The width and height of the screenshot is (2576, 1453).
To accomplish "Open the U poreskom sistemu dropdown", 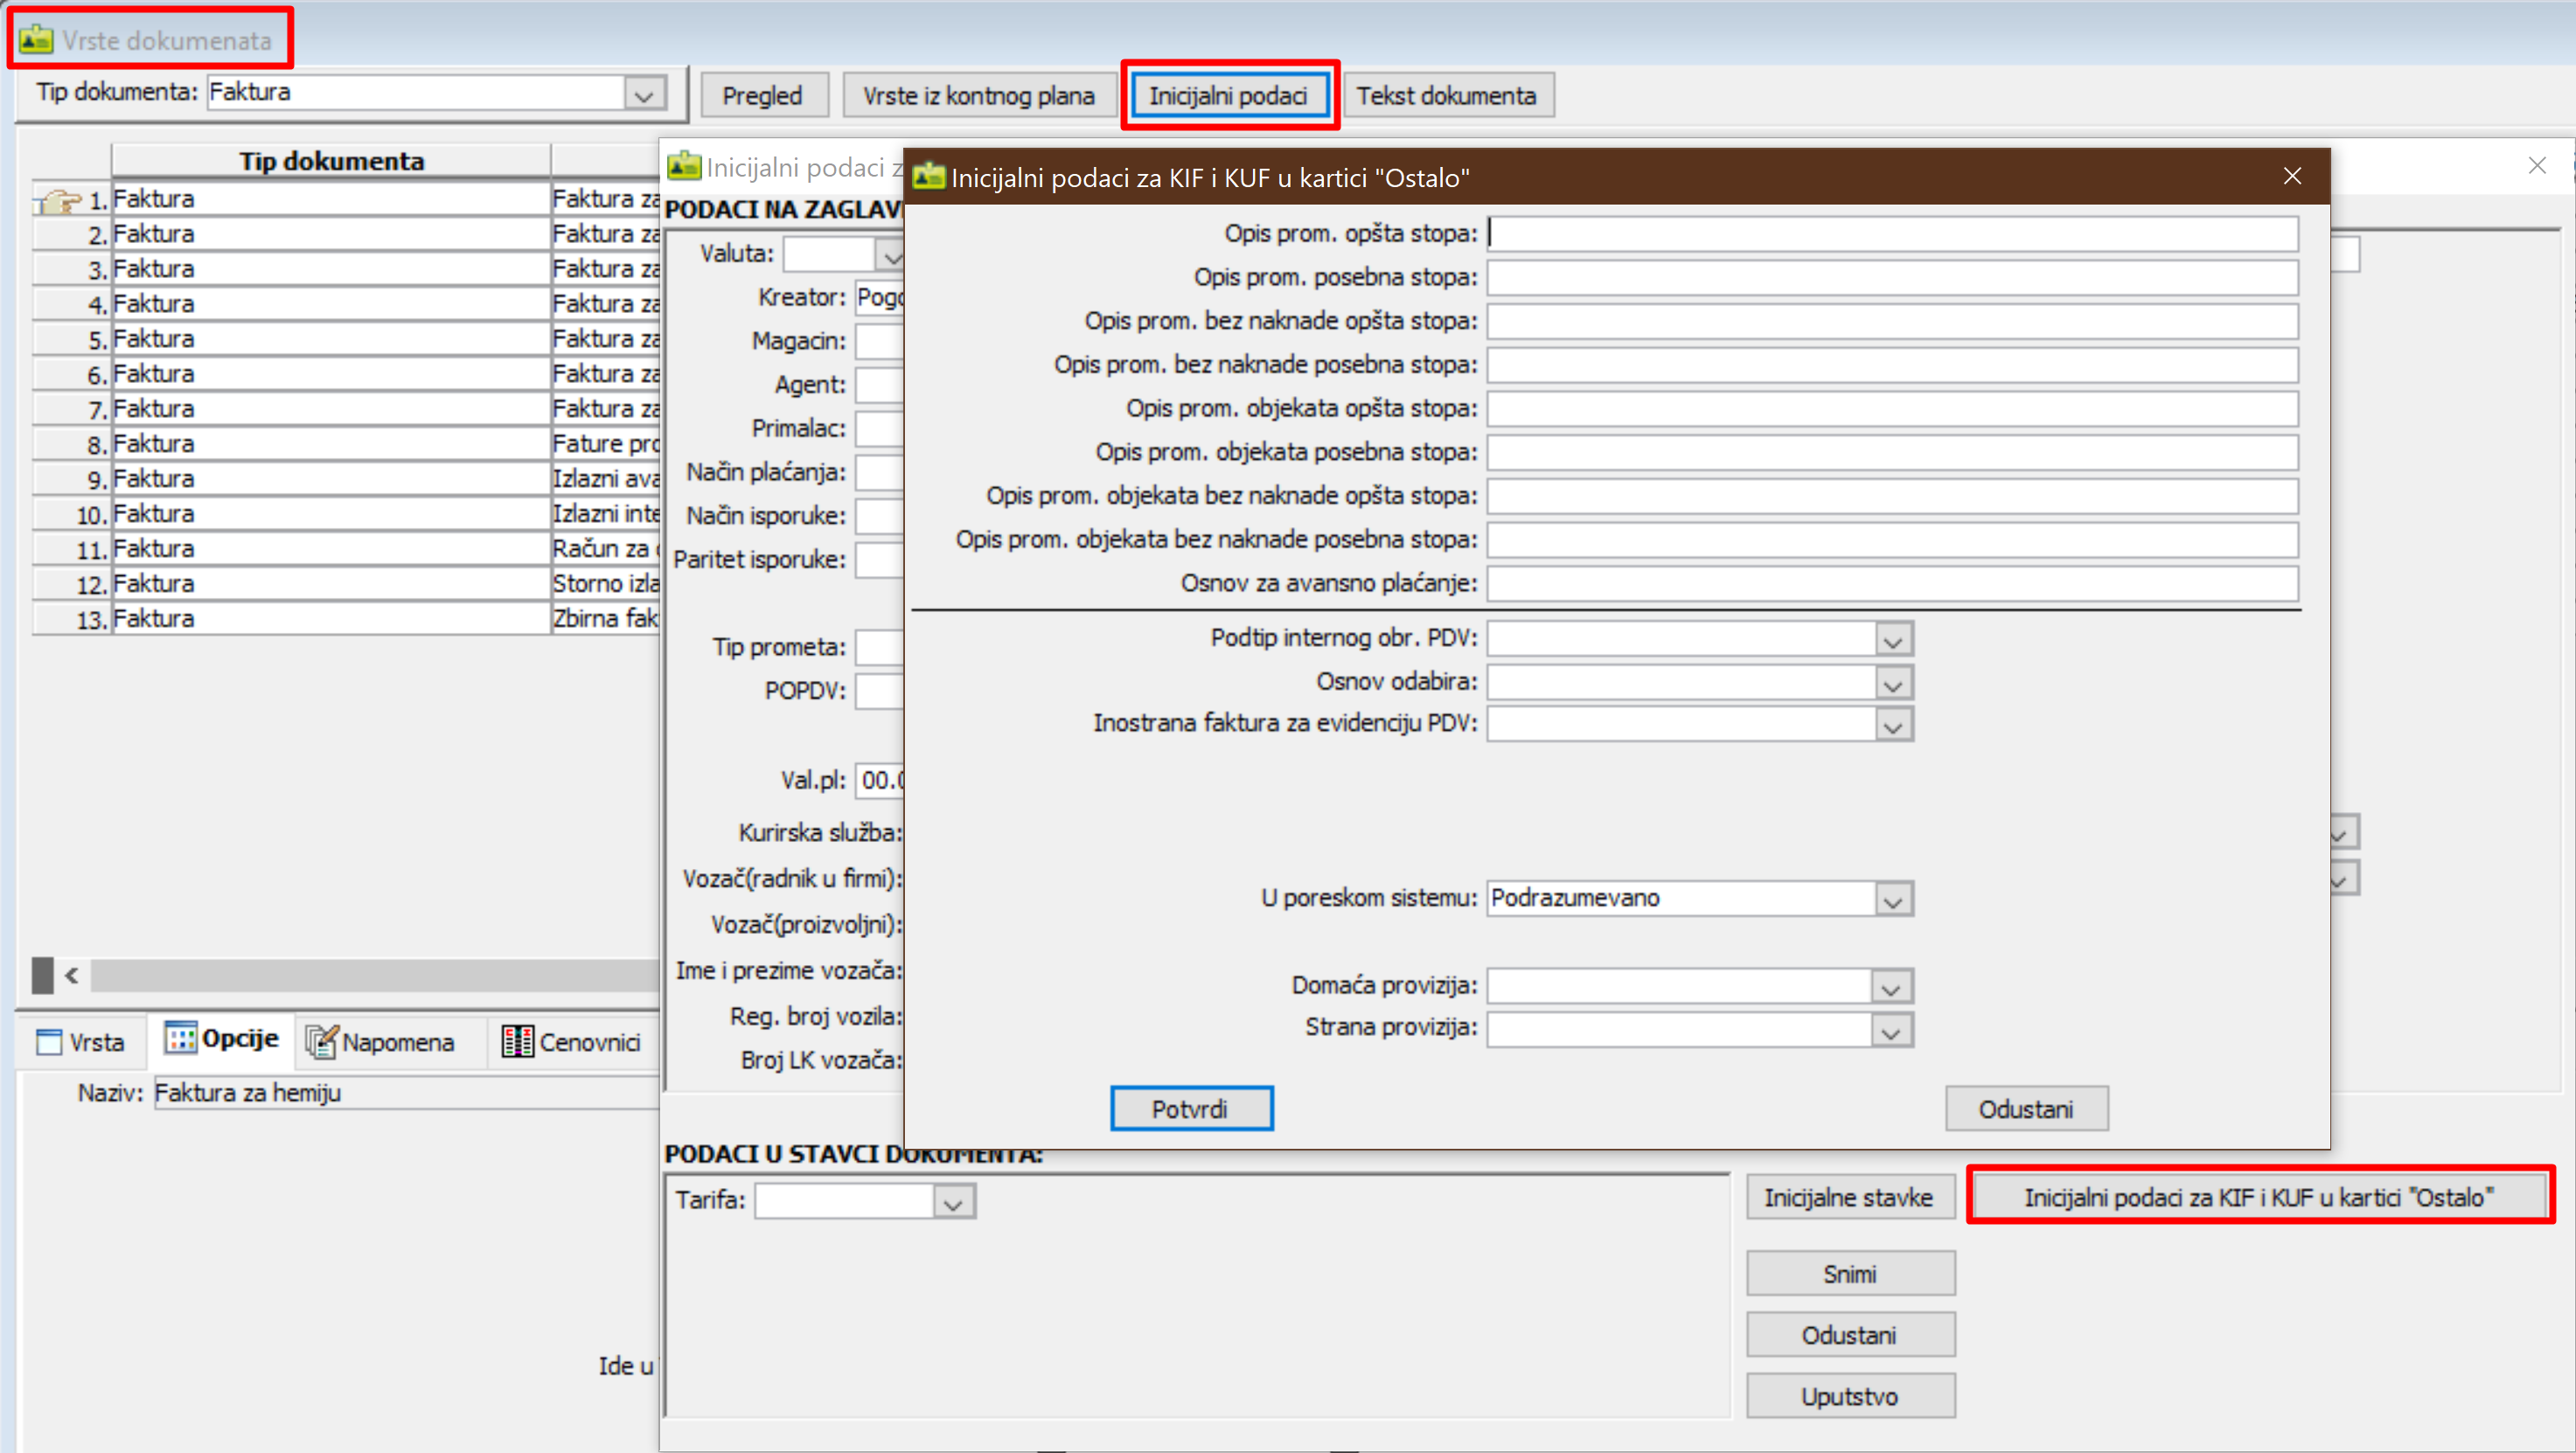I will point(1892,899).
